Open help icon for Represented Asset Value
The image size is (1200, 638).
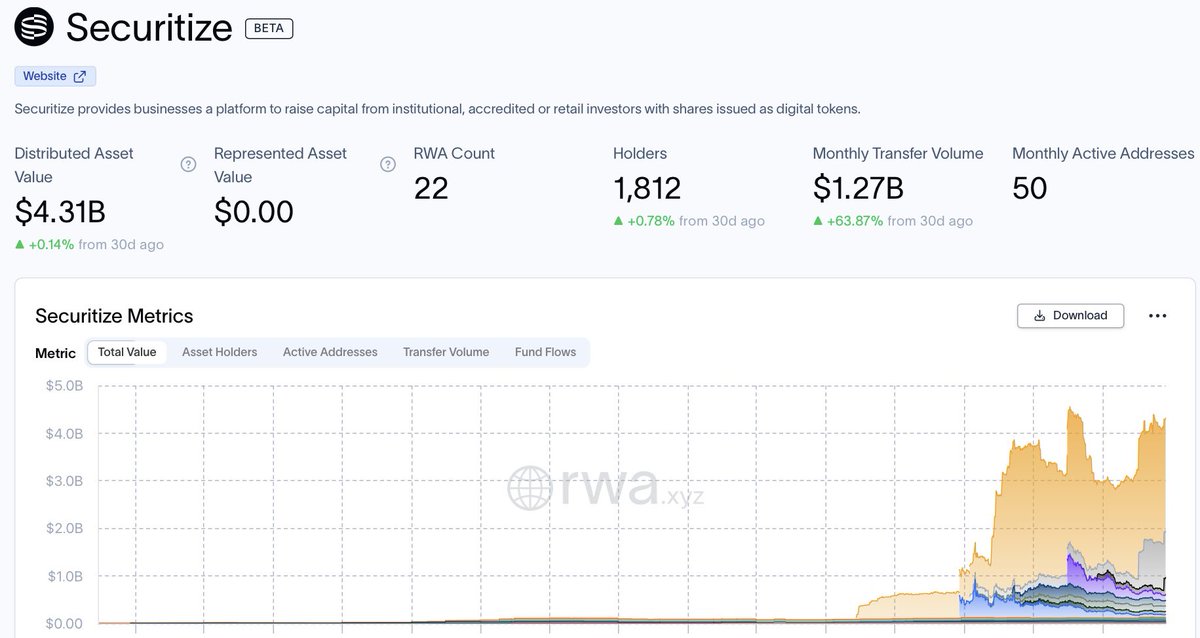(x=388, y=164)
